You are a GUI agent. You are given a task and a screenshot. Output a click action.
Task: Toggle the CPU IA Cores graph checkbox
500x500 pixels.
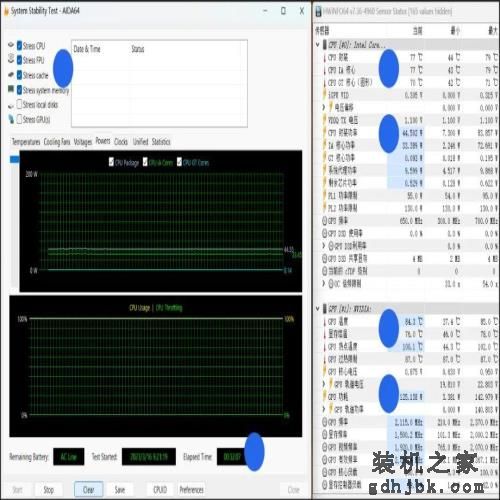[145, 162]
